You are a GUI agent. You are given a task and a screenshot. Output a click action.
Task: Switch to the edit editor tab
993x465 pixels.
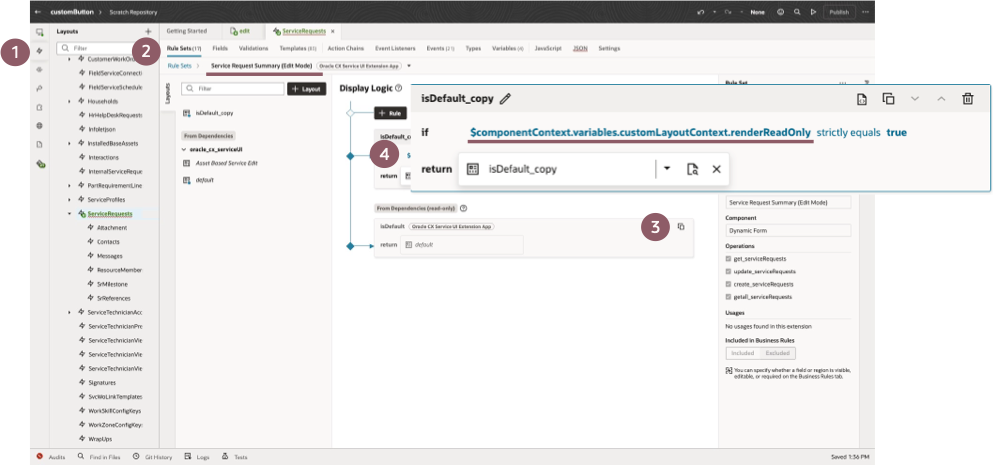[240, 31]
